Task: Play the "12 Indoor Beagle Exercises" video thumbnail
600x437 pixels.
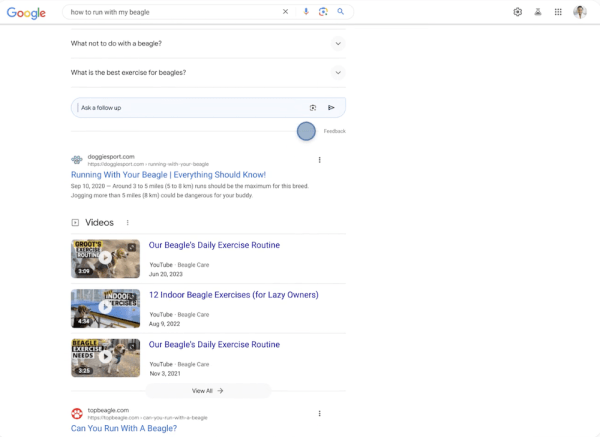Action: [x=105, y=308]
